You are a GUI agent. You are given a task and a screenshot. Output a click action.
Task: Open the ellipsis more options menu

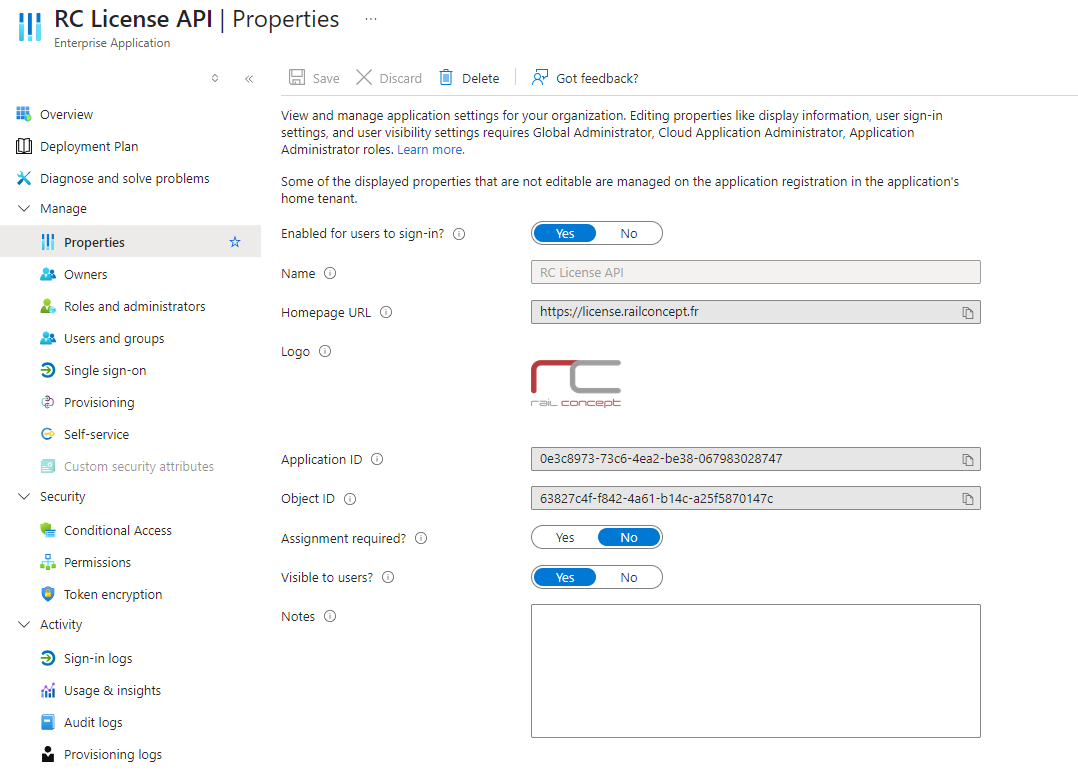point(371,19)
